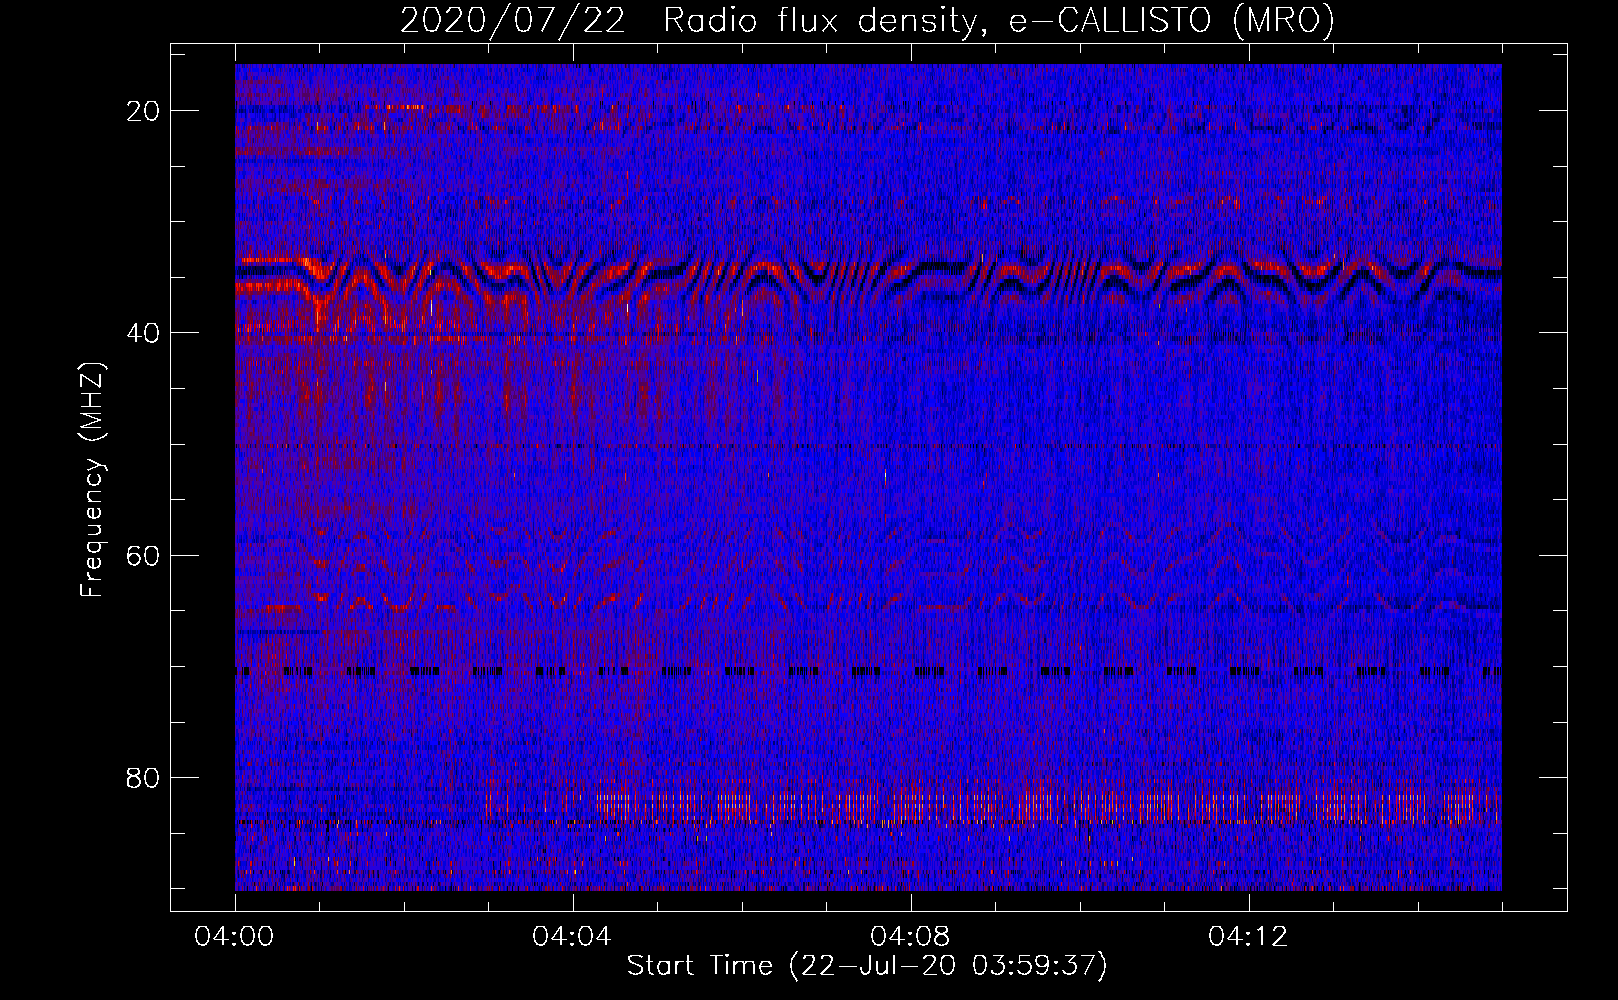Click the 04:08 time tick label
Viewport: 1618px width, 1000px height.
coord(911,937)
